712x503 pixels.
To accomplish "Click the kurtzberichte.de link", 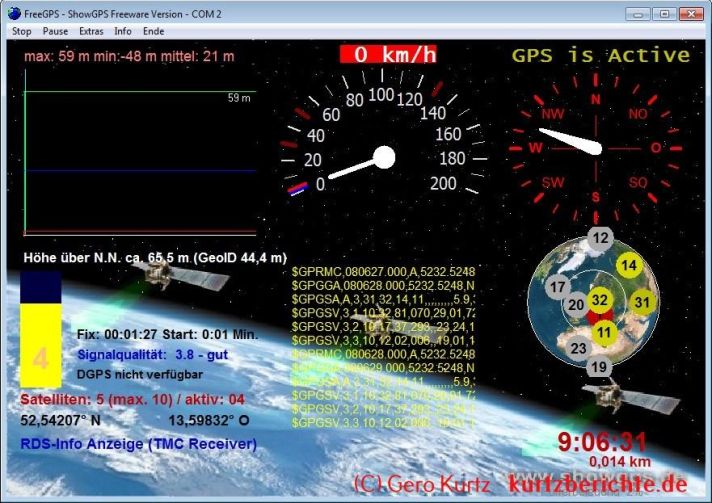I will tap(597, 484).
